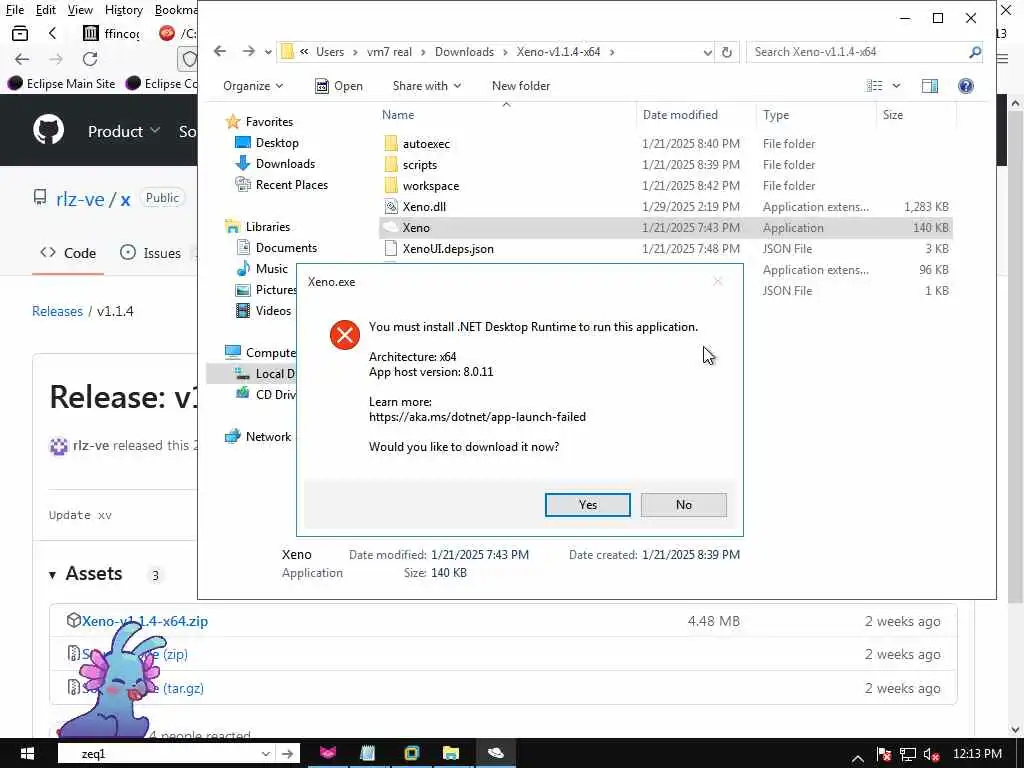Open GitHub Product menu
Viewport: 1024px width, 768px height.
coord(123,131)
